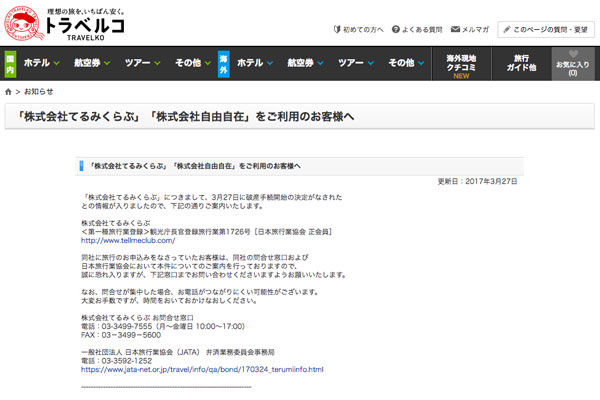The width and height of the screenshot is (600, 400).
Task: Expand the green arrow next to domestic ツアー
Action: point(157,63)
